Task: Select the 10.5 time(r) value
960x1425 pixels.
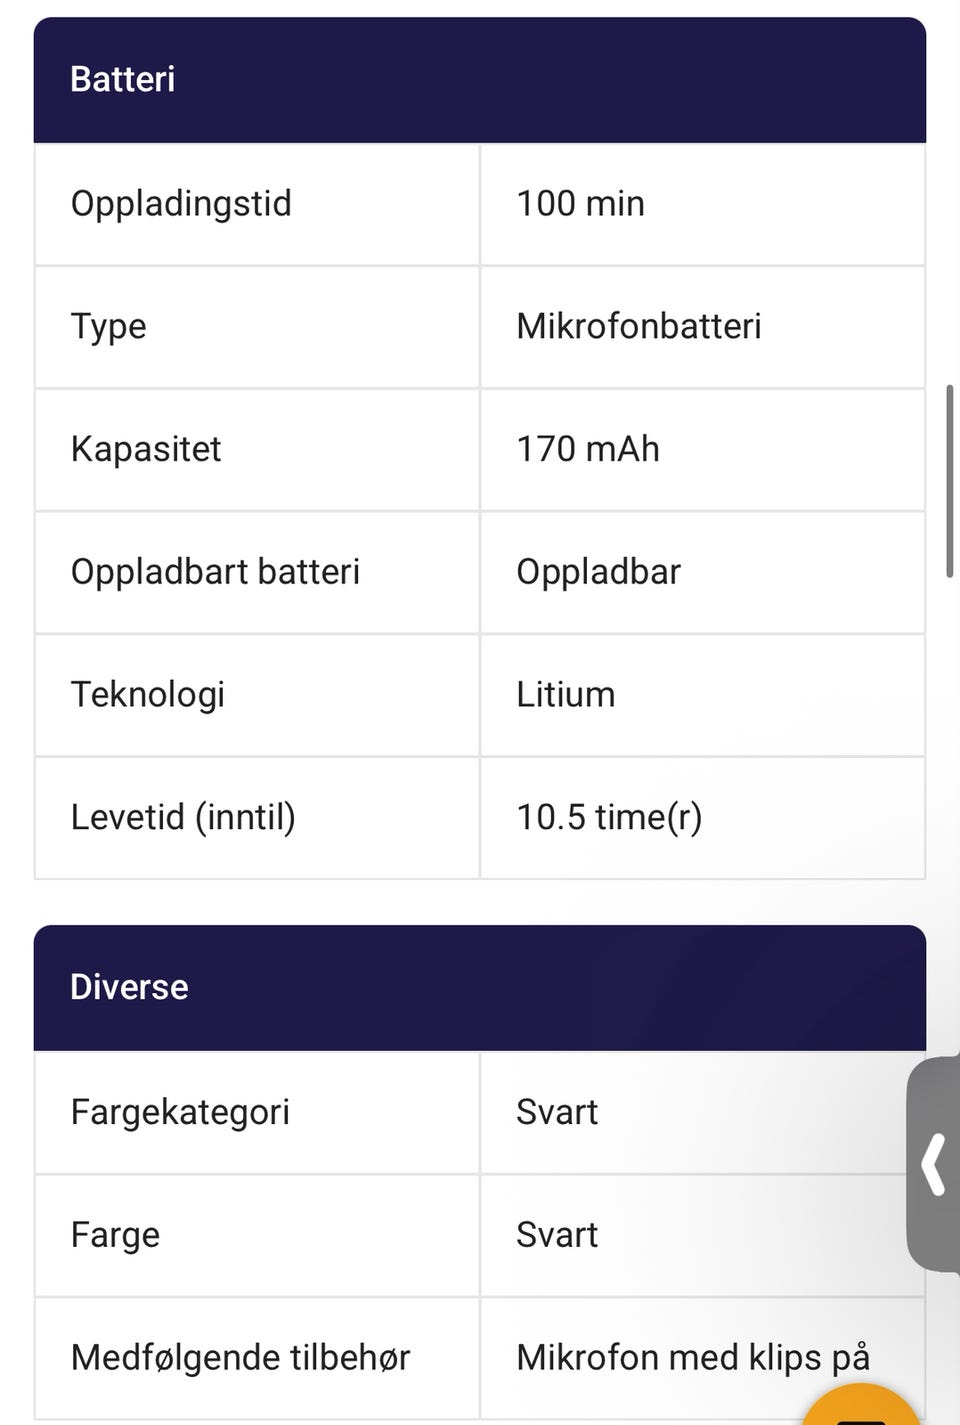Action: click(609, 818)
